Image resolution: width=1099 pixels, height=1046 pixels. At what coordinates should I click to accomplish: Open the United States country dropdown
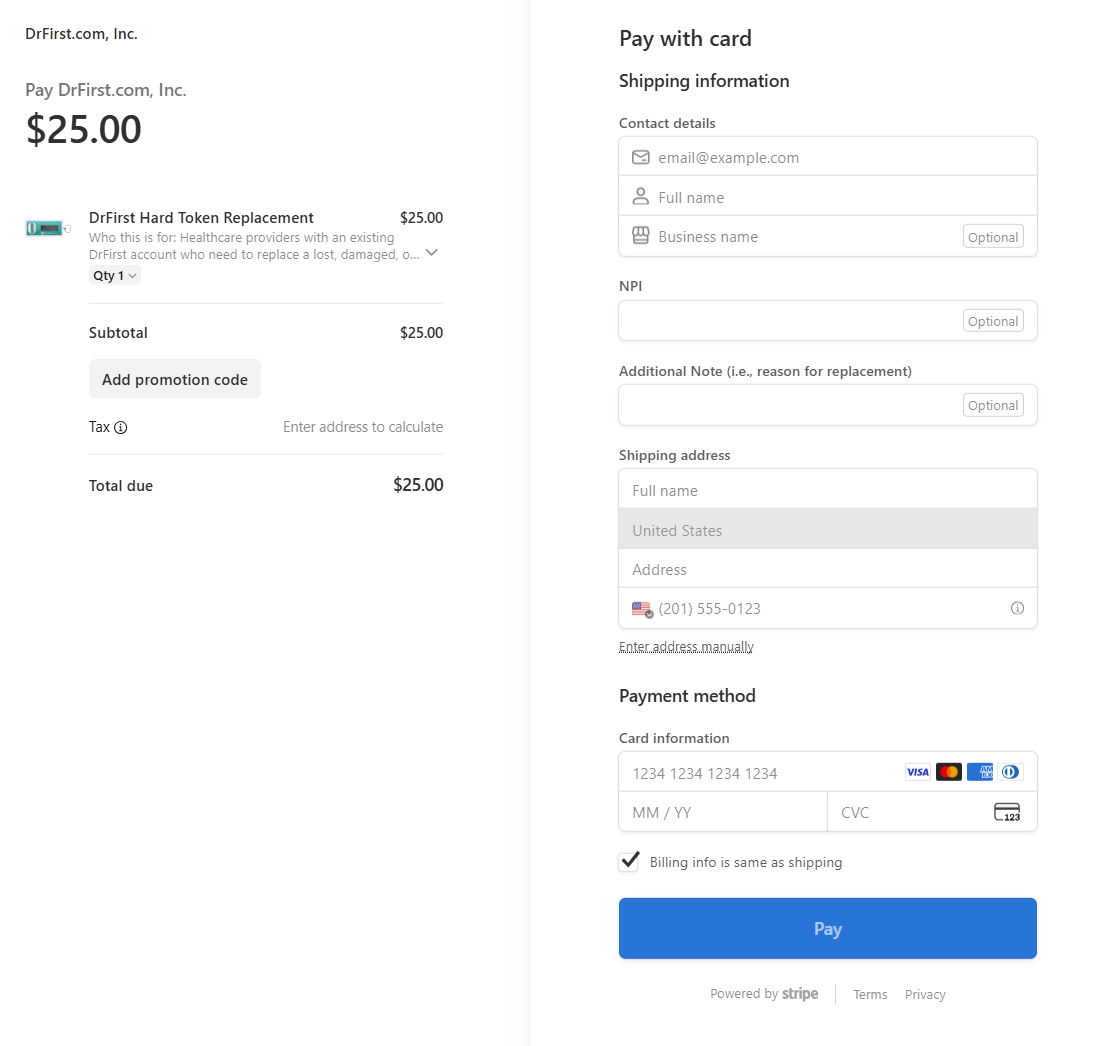[x=828, y=530]
